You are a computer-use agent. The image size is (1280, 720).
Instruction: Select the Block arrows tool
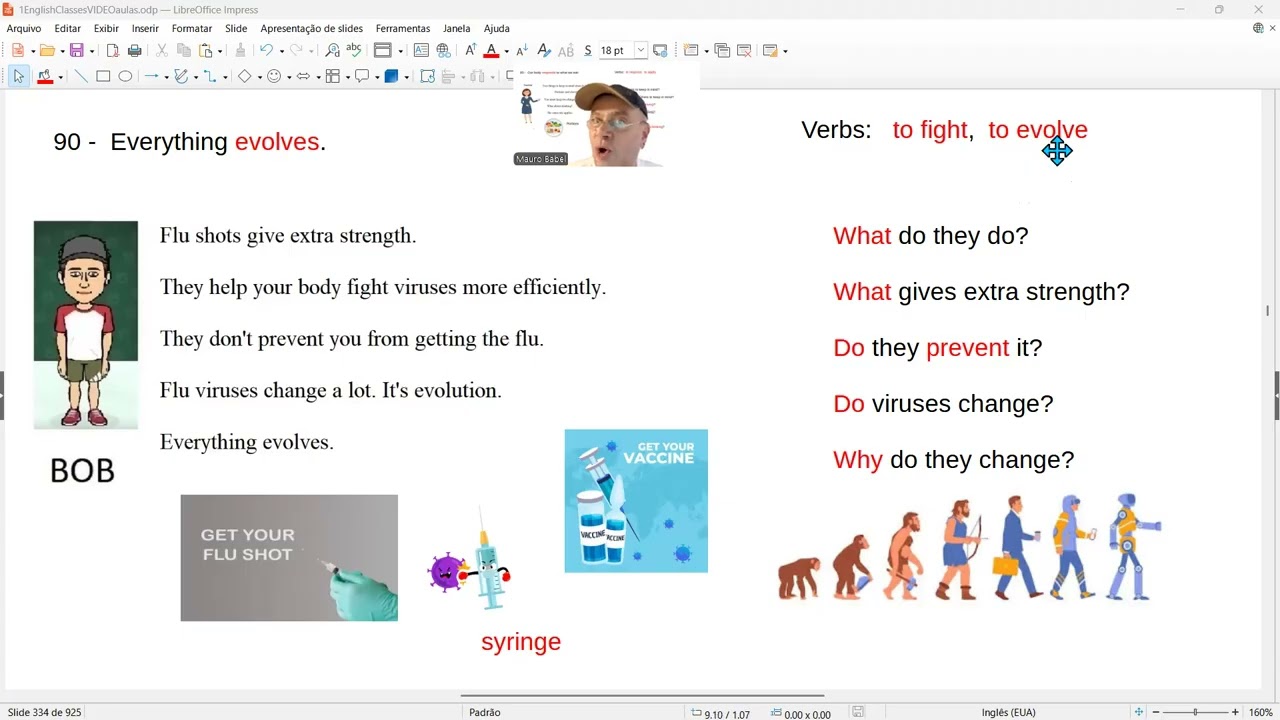pyautogui.click(x=303, y=76)
